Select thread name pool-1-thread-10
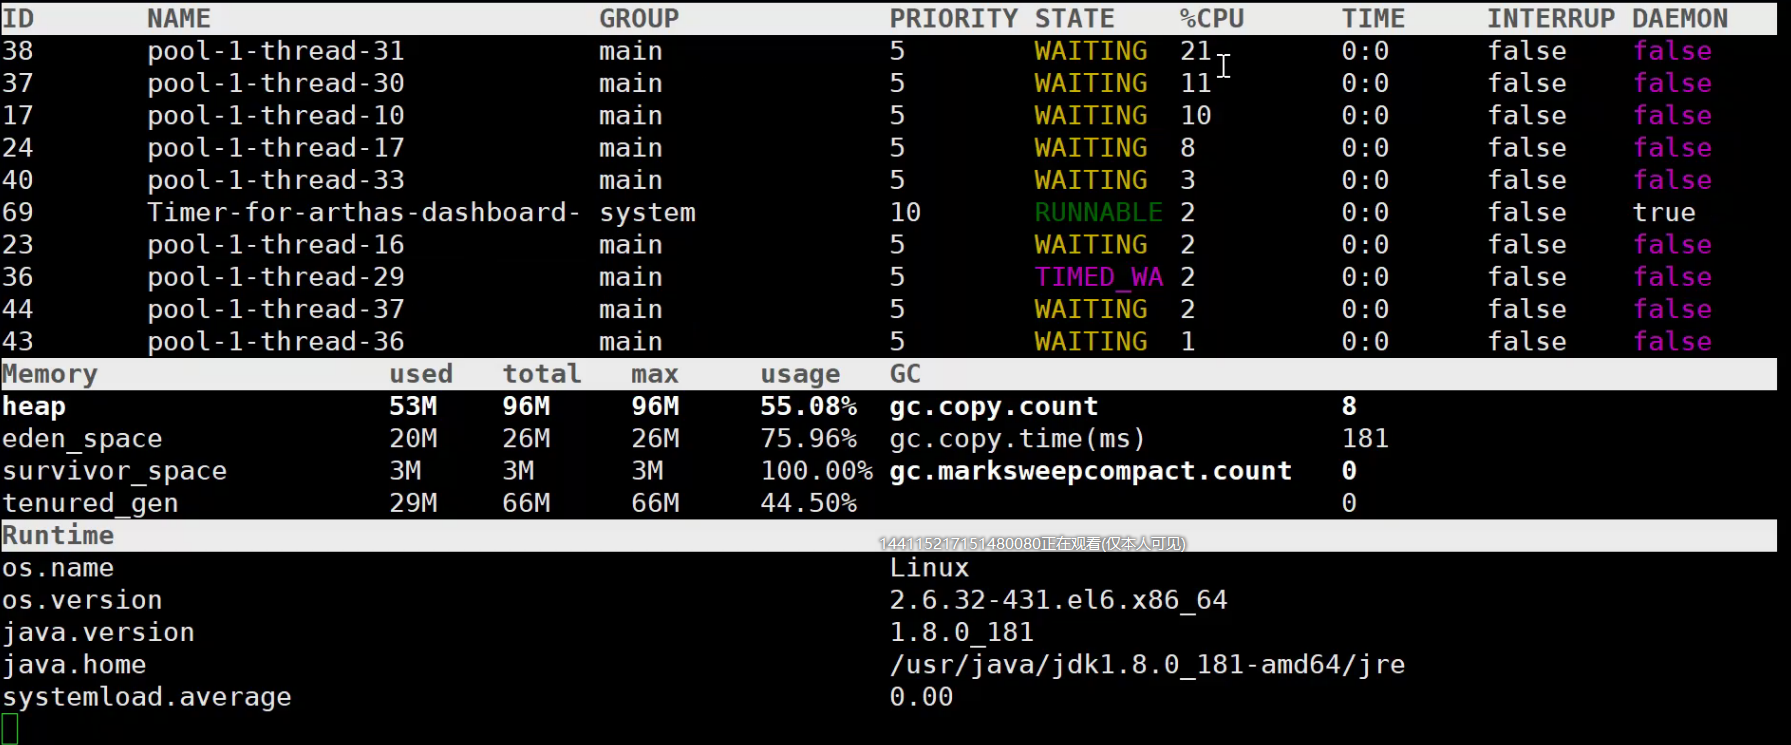 pyautogui.click(x=276, y=116)
